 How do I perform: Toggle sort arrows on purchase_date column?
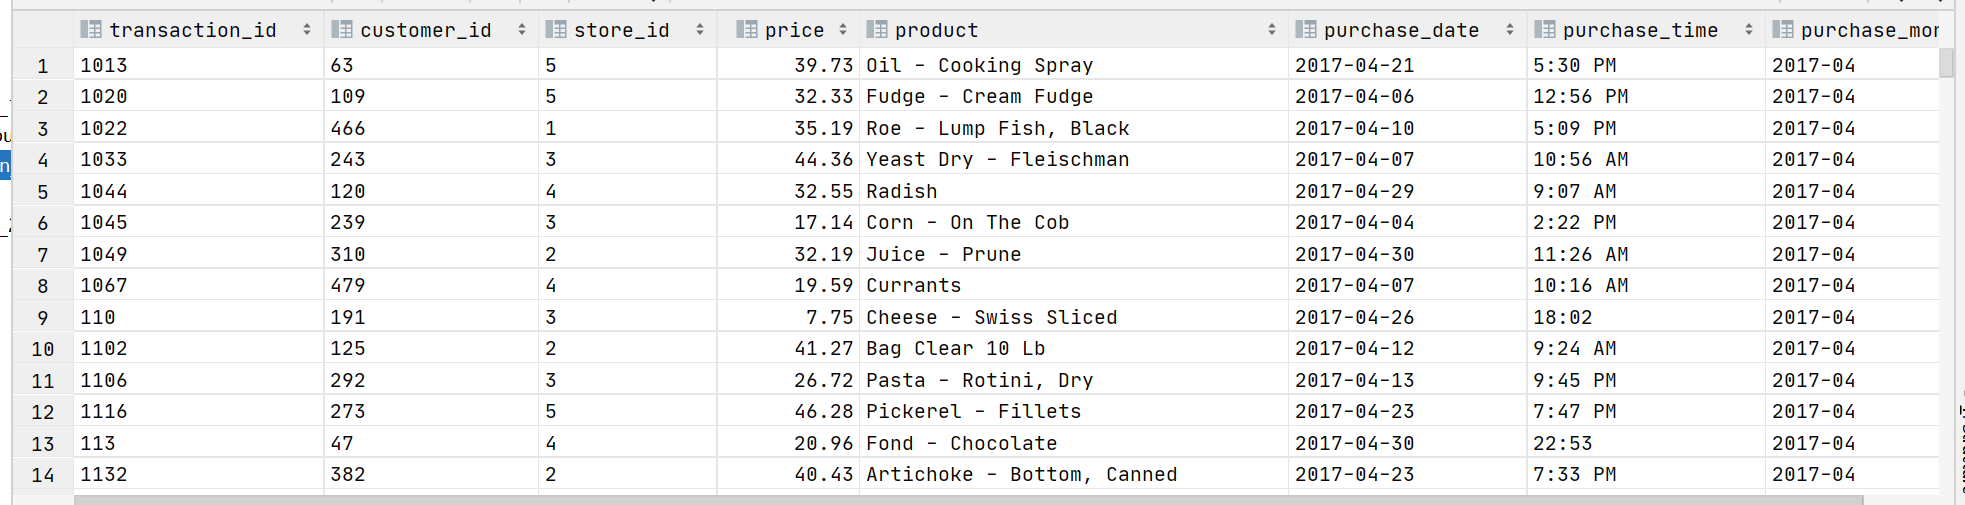1510,30
